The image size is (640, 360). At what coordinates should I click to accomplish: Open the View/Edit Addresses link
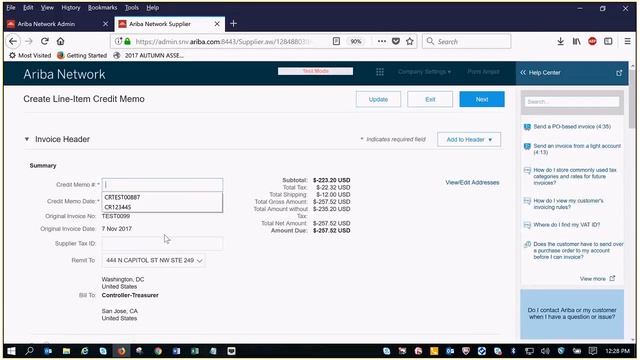pos(472,182)
